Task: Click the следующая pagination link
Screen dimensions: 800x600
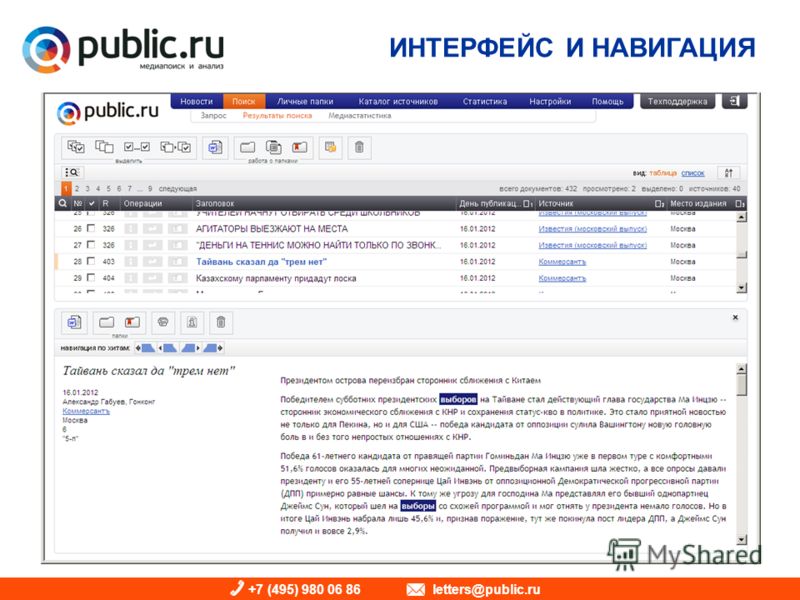Action: coord(178,189)
